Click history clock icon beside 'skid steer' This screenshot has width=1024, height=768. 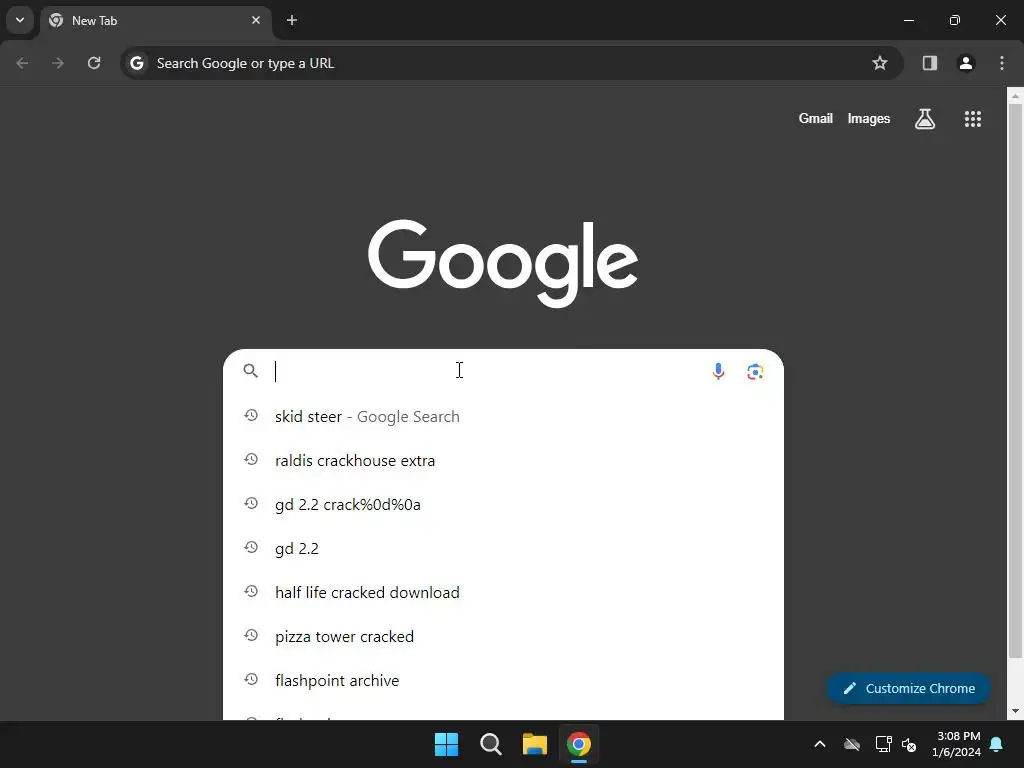click(251, 415)
